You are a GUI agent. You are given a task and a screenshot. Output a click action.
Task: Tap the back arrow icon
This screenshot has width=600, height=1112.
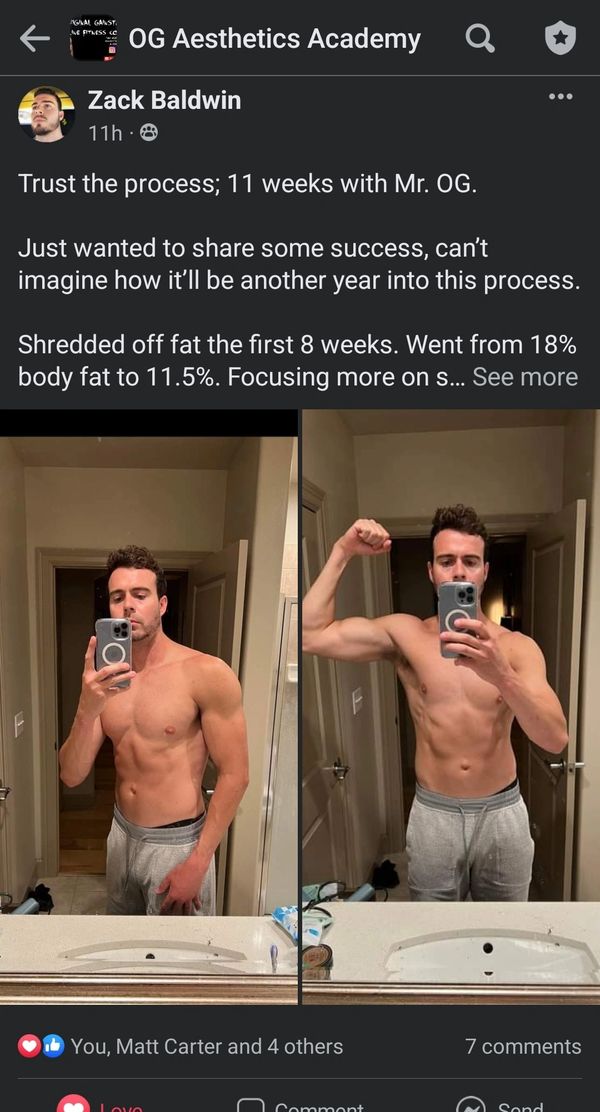(x=34, y=39)
